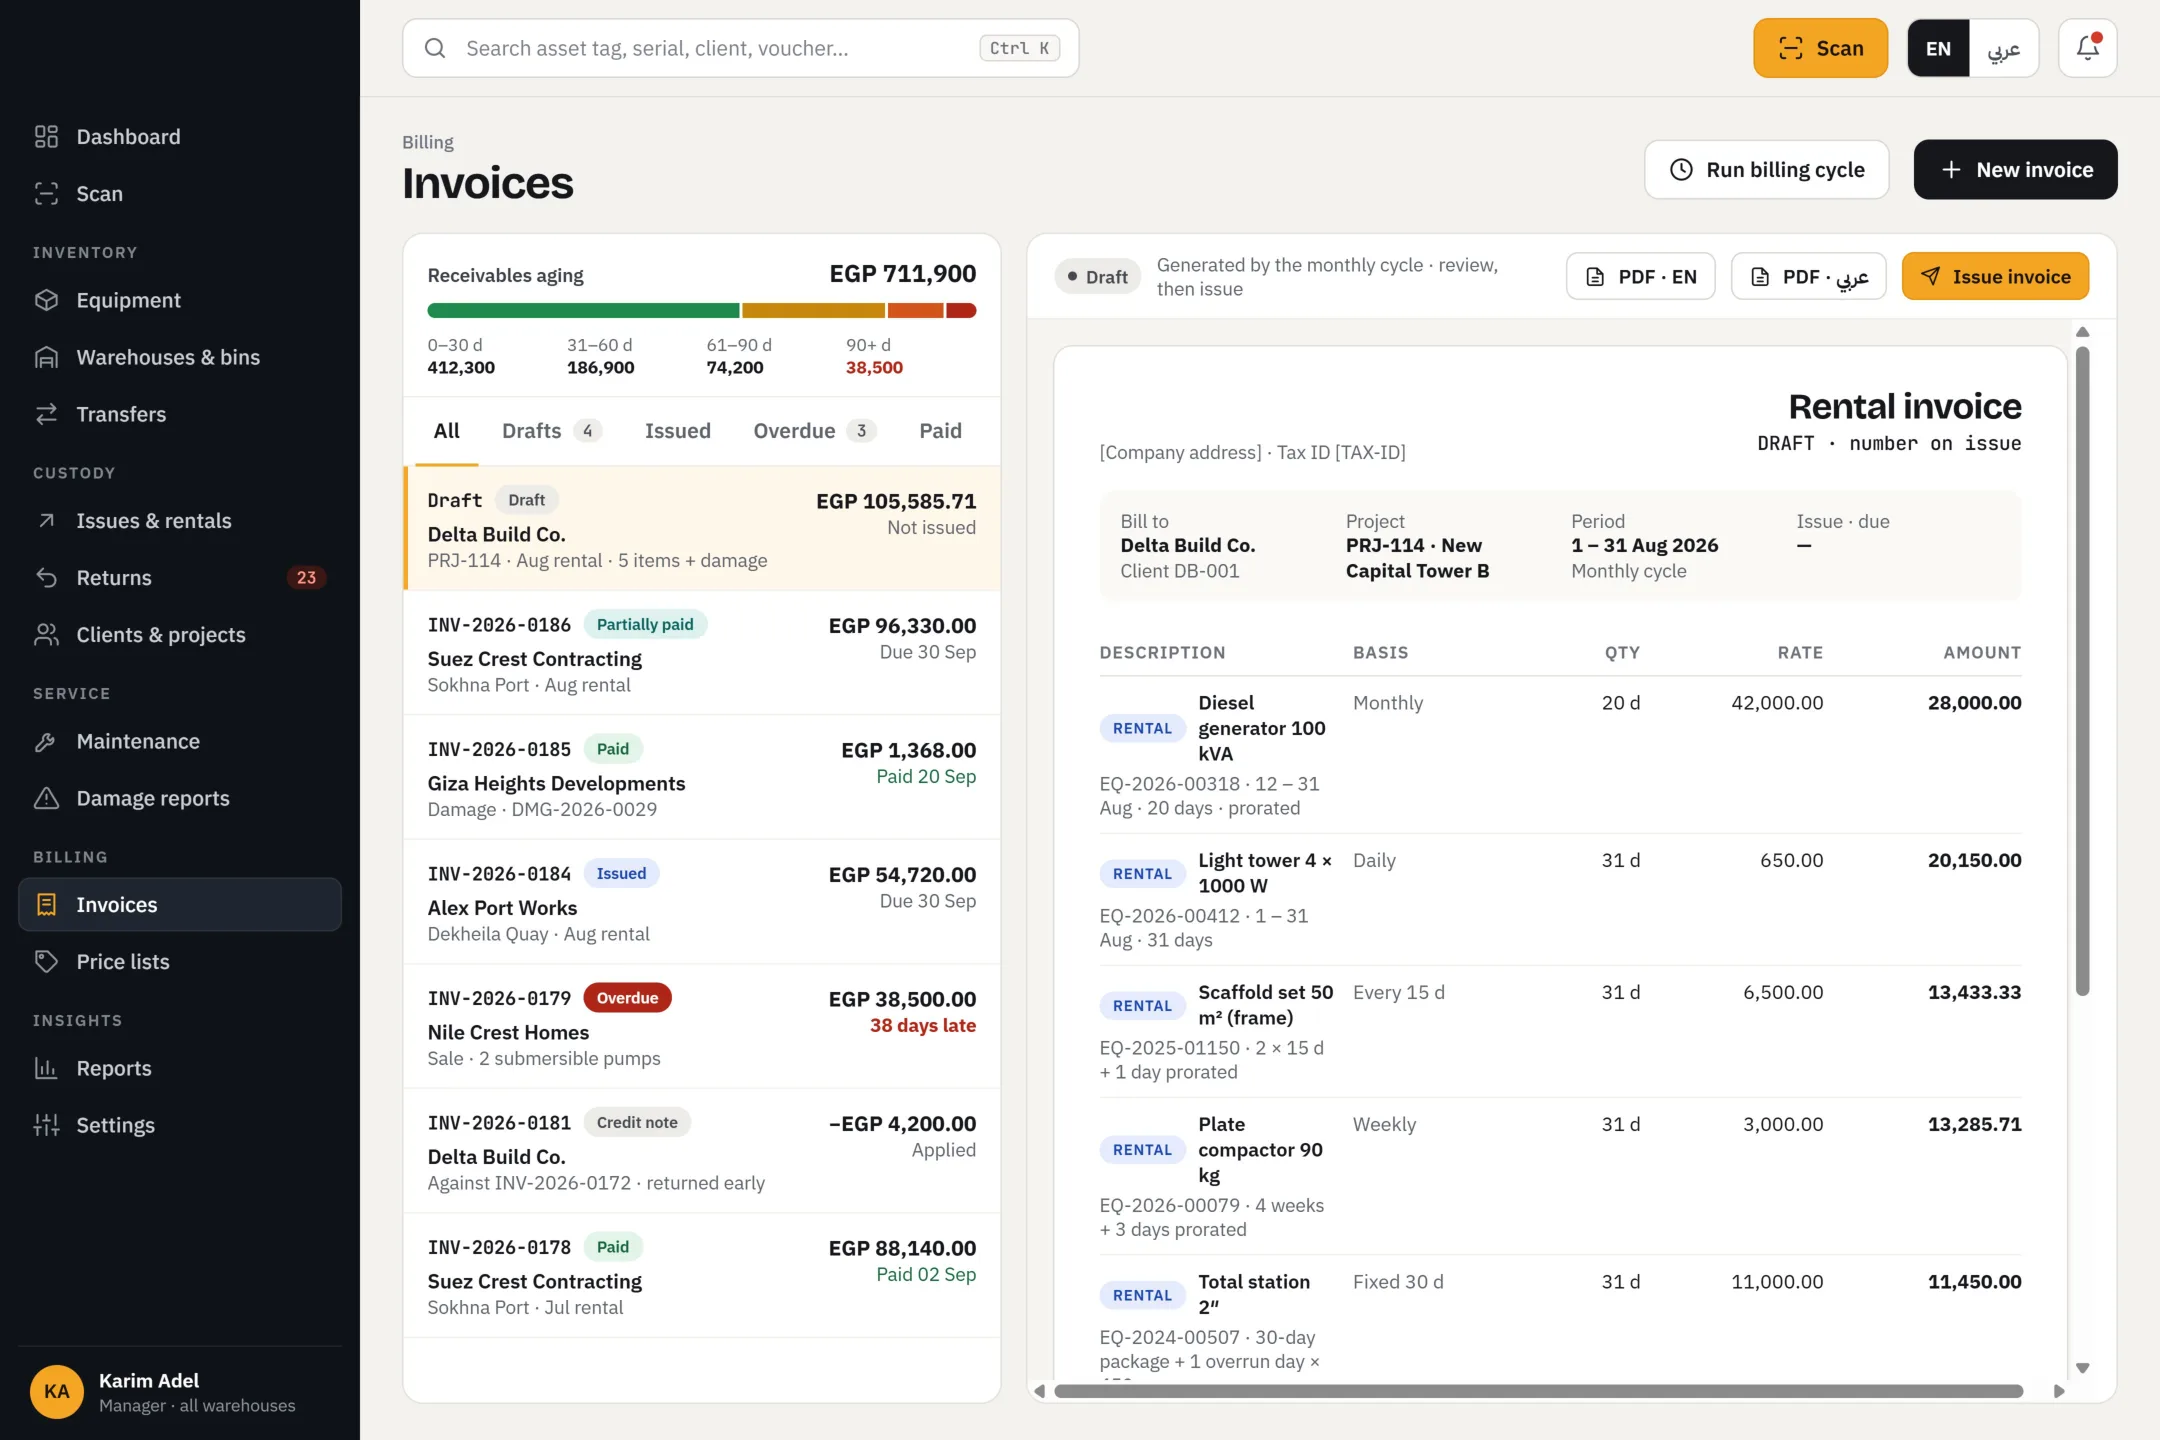Export PDF · EN

pos(1640,276)
